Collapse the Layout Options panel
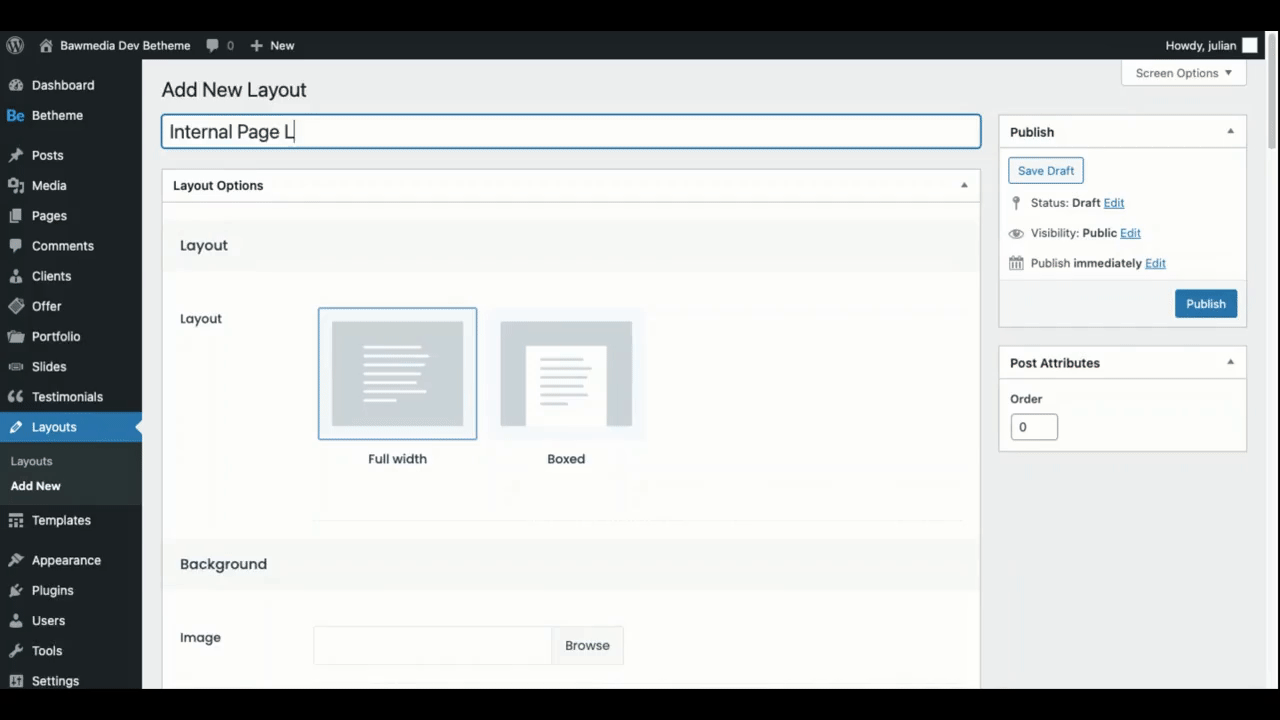The width and height of the screenshot is (1280, 720). click(x=964, y=185)
